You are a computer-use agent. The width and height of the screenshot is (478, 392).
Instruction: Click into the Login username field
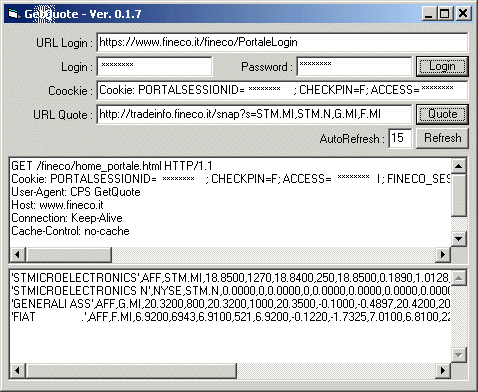(154, 66)
